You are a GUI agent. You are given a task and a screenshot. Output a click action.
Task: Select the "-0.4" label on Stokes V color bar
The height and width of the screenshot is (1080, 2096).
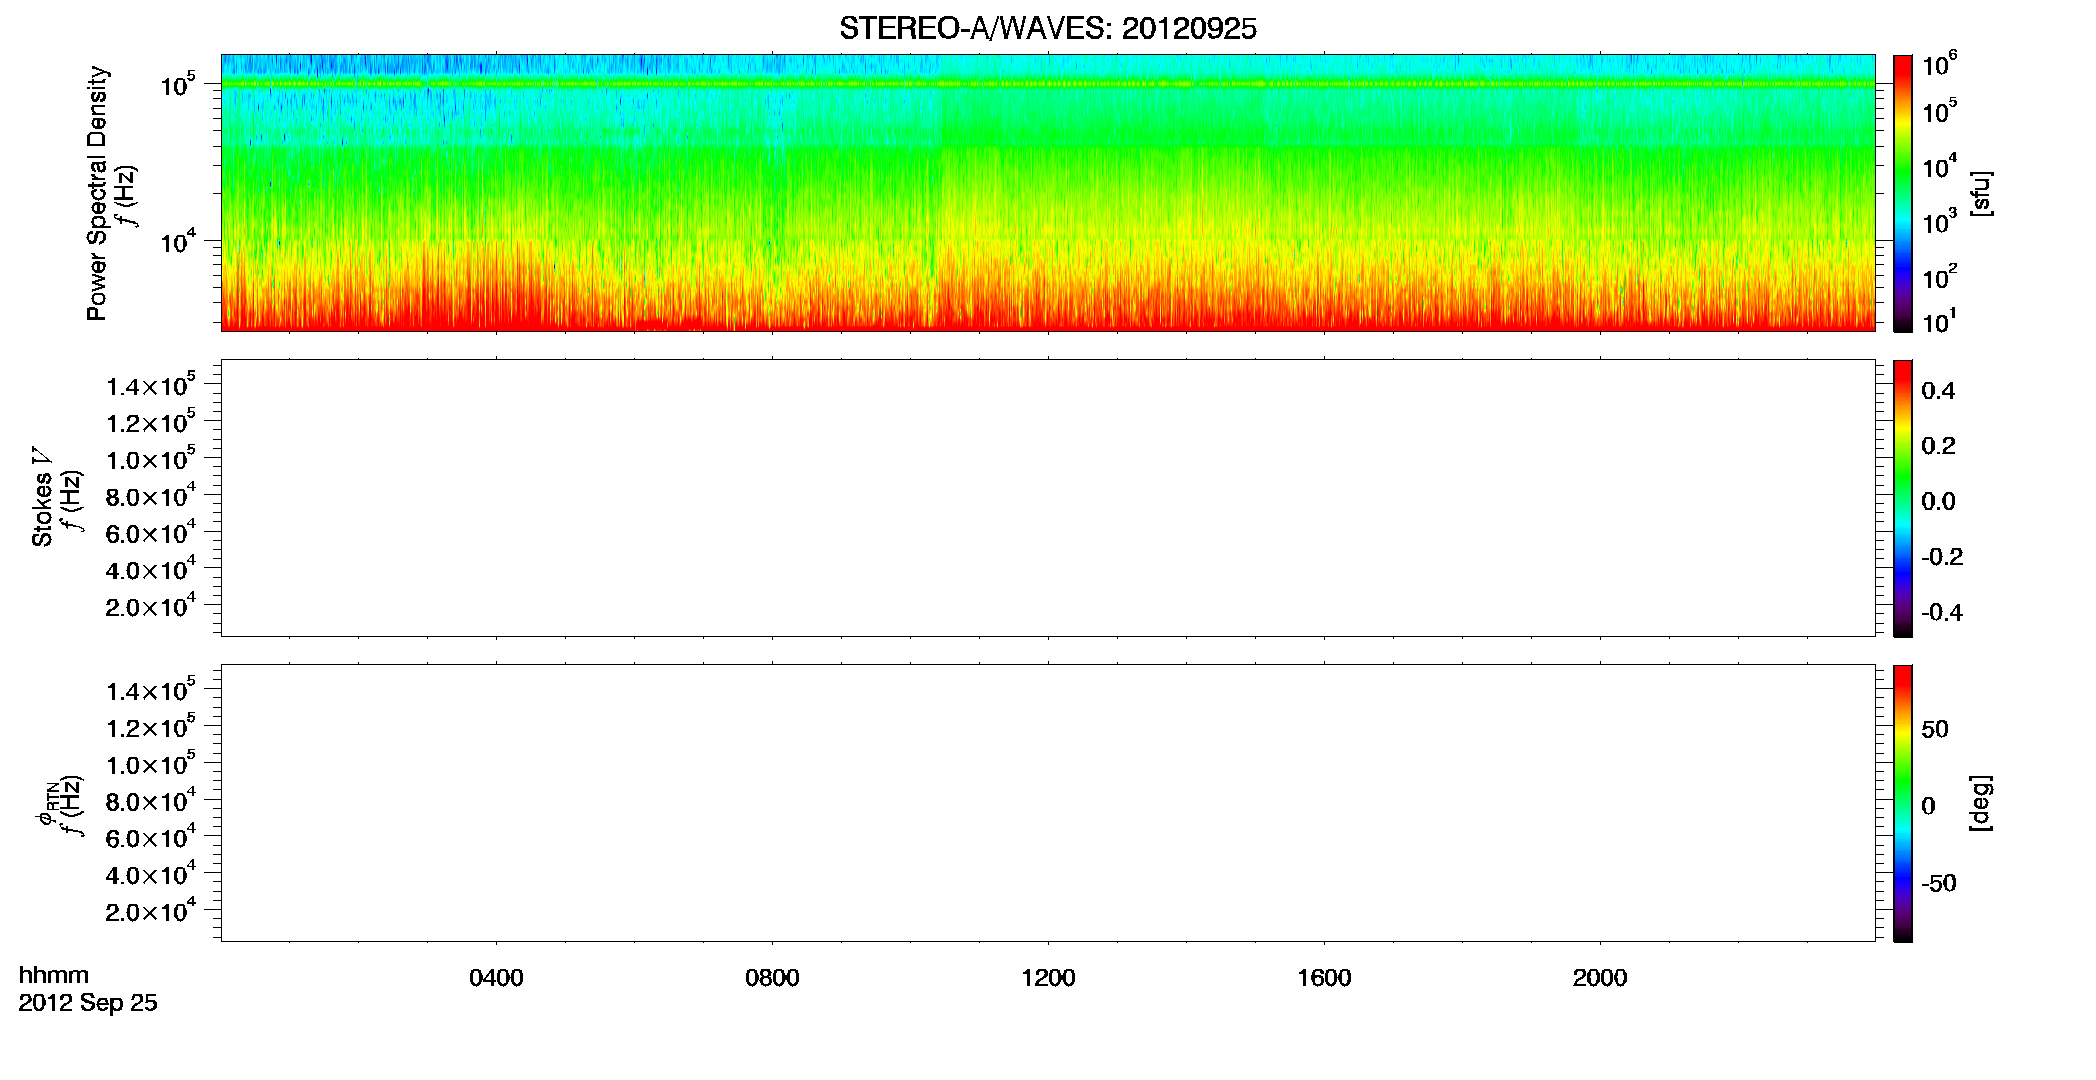pyautogui.click(x=1942, y=612)
